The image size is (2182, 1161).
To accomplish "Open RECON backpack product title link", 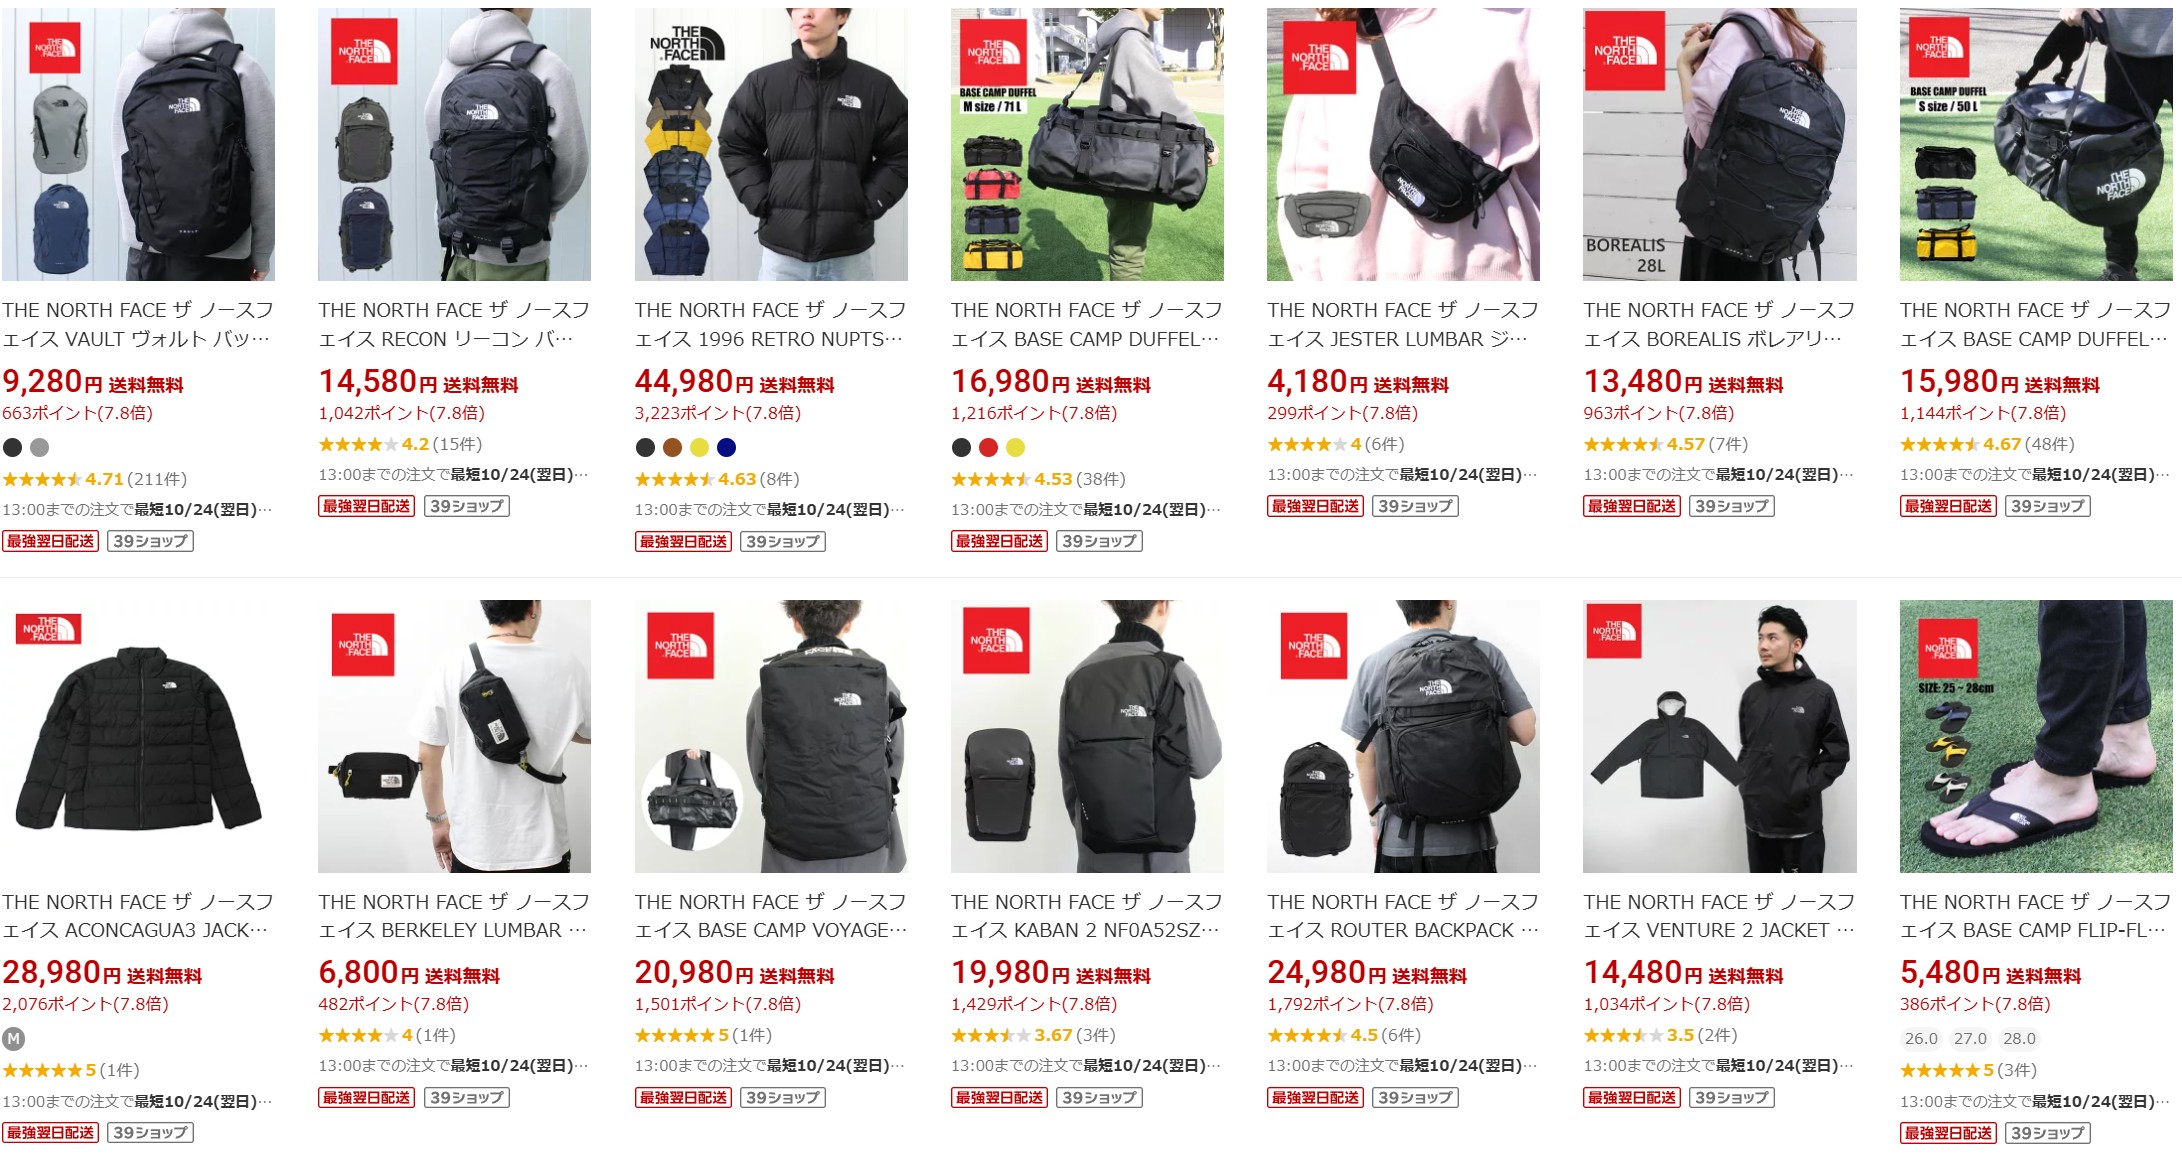I will click(454, 325).
